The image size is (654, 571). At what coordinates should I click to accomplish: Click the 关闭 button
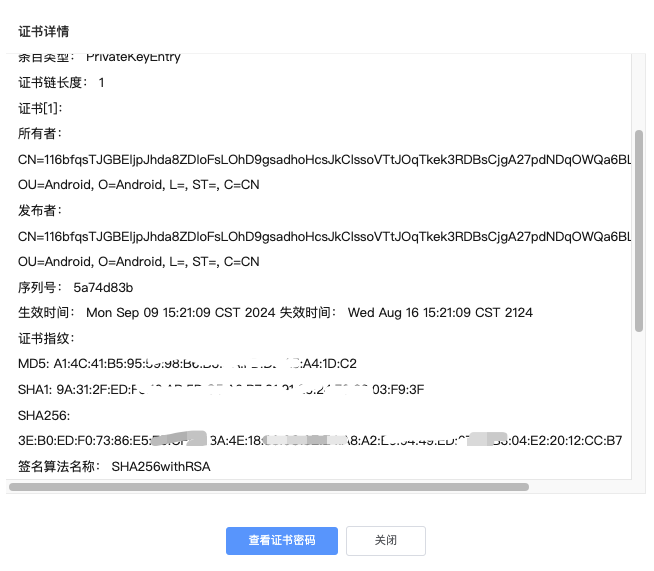coord(385,541)
